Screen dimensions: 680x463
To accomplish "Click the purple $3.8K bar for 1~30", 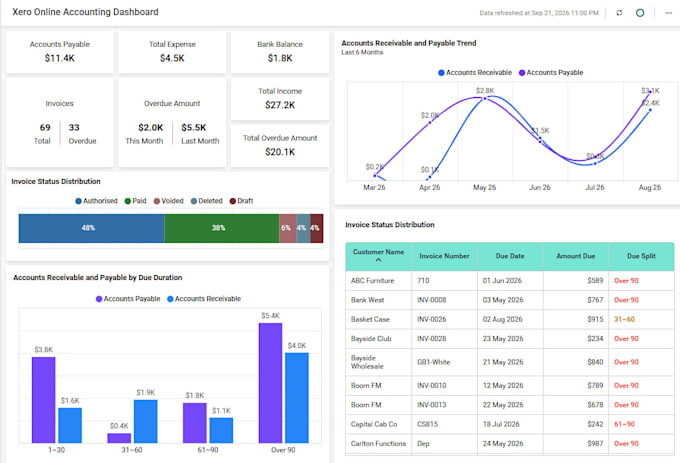I will (43, 400).
